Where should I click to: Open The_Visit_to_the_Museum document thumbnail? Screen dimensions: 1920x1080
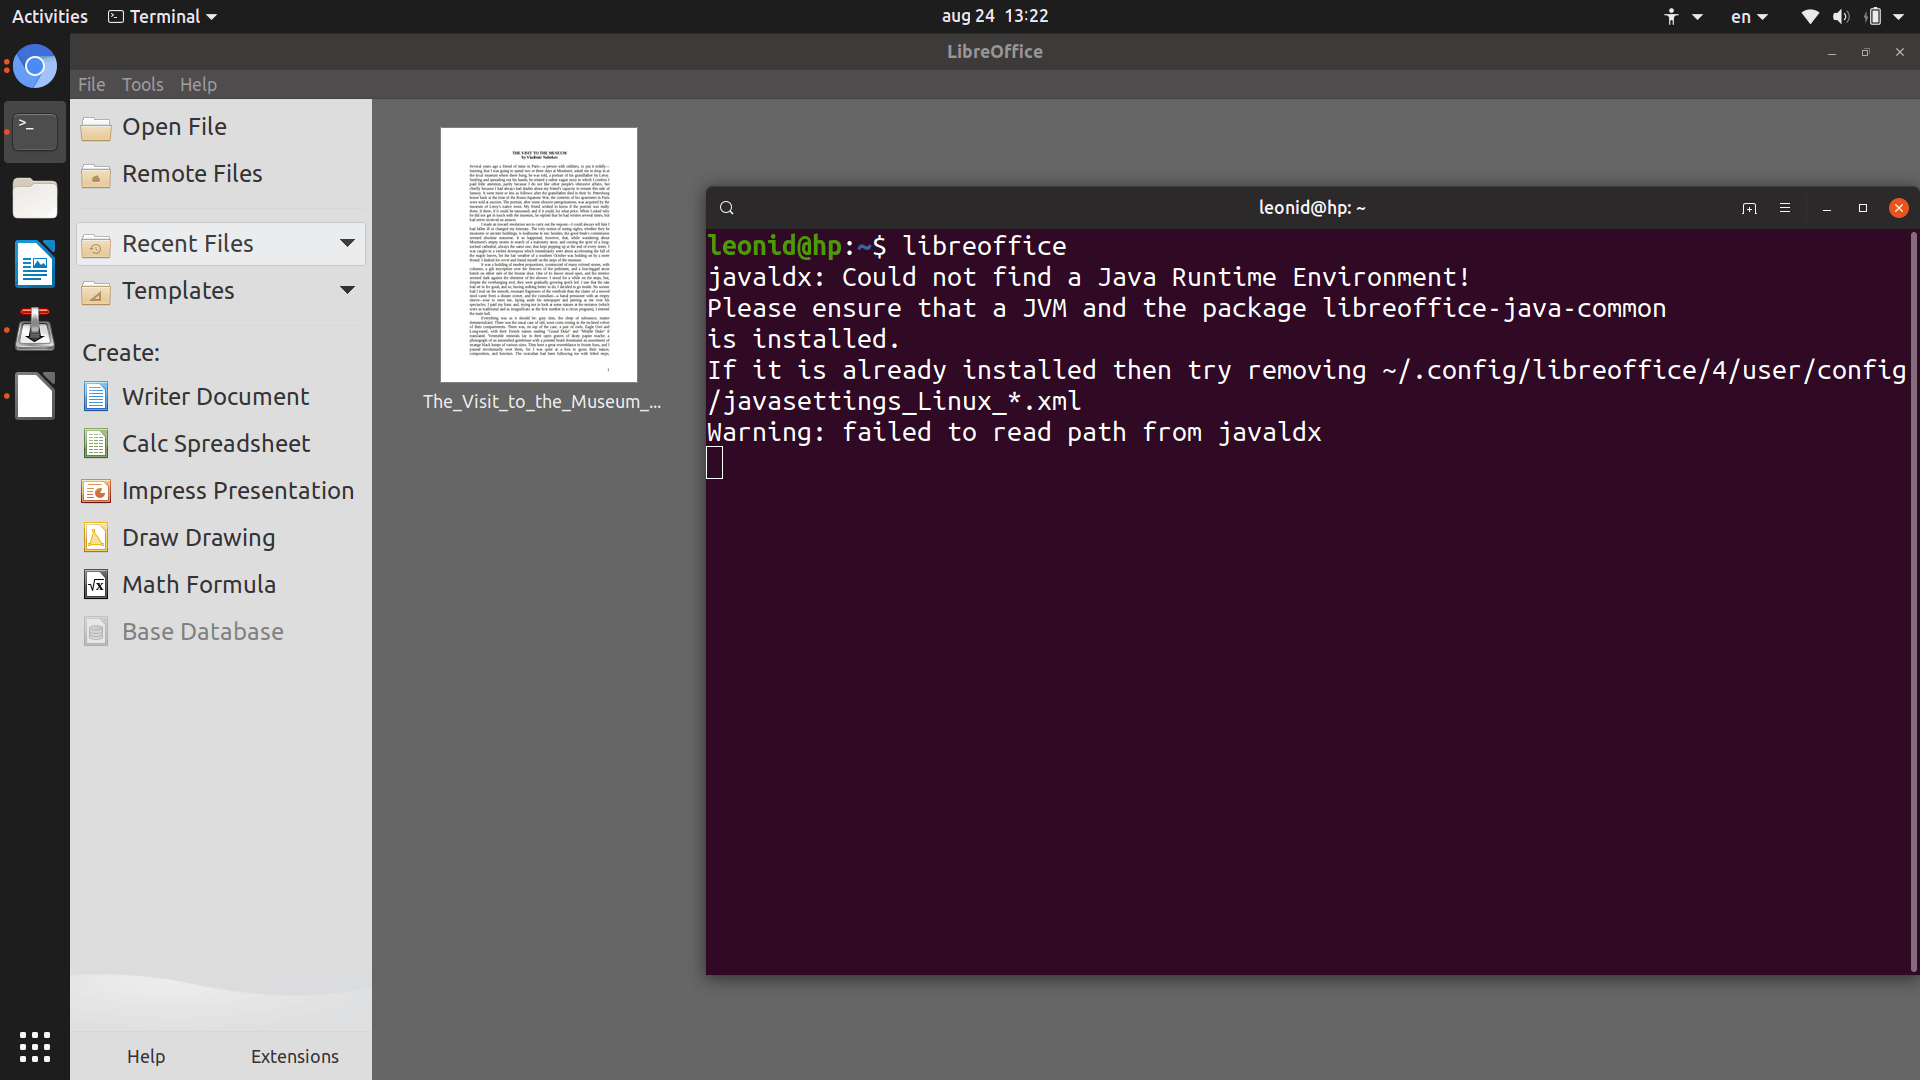(x=539, y=255)
